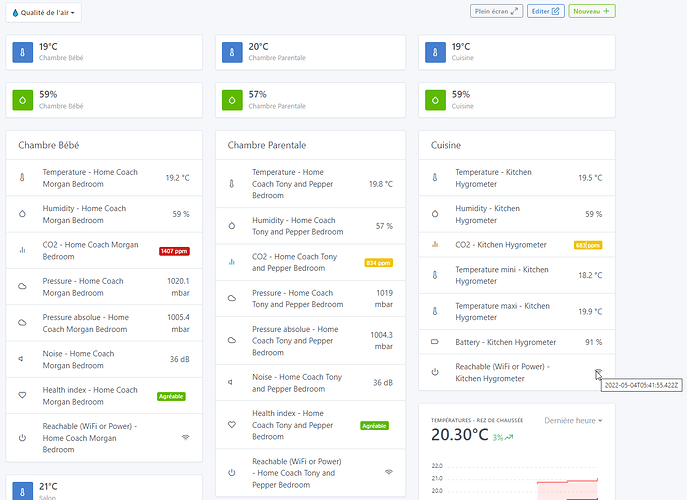
Task: Click green Agréable badge in Chambre Parentale
Action: [x=374, y=425]
